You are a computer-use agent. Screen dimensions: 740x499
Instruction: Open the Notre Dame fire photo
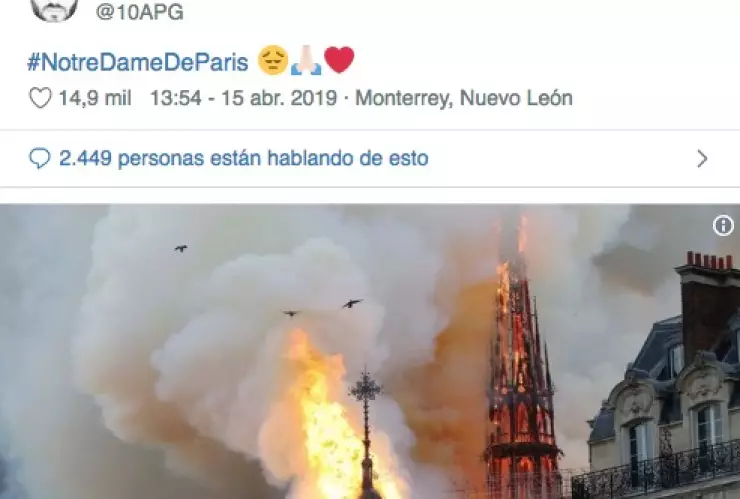[370, 352]
